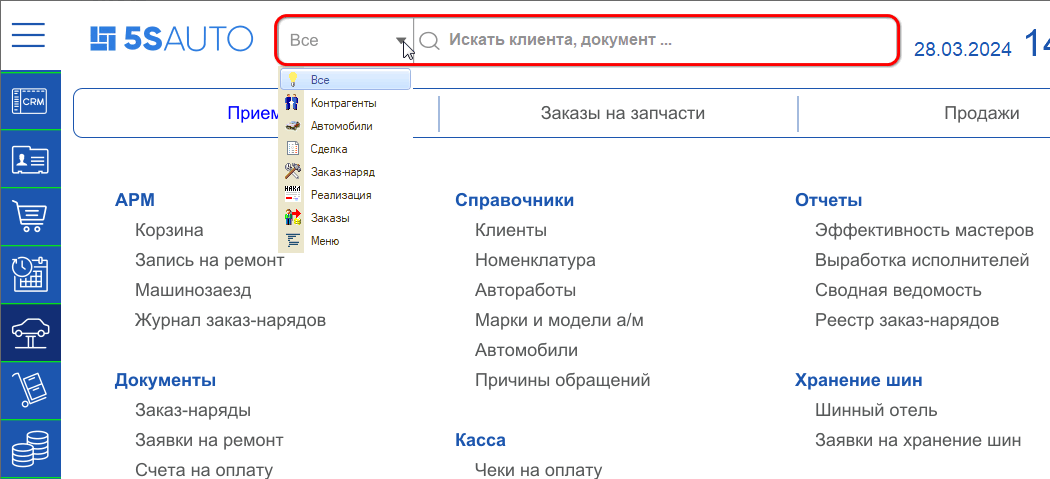
Task: Click the Касса section heading
Action: coord(480,440)
